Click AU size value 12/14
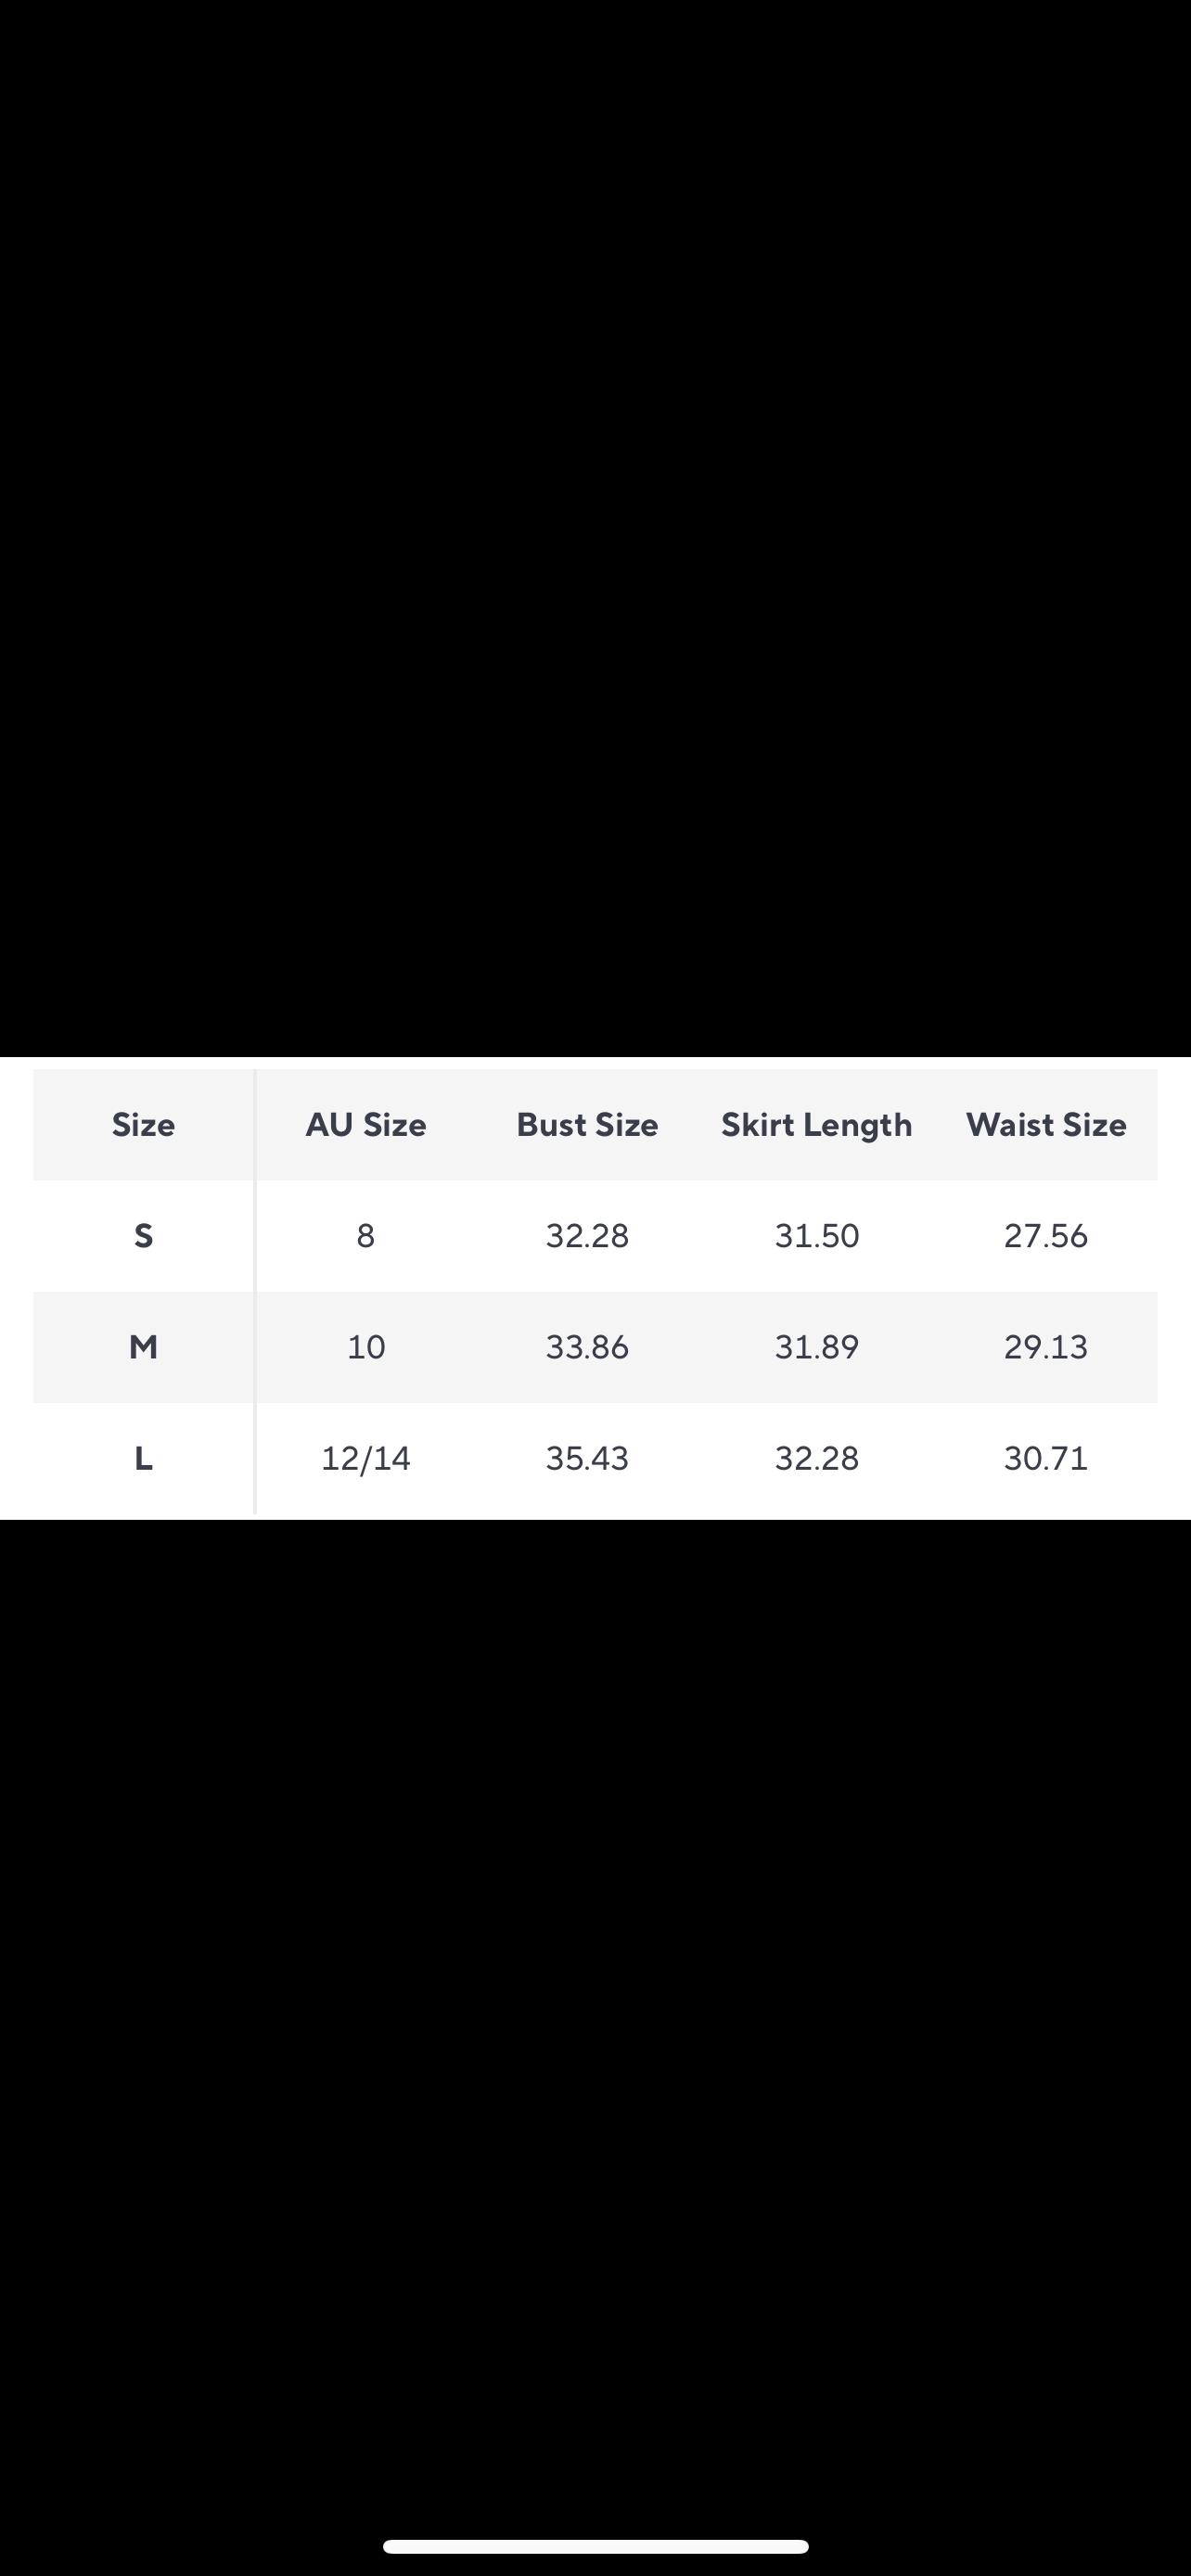Screen dimensions: 1191x2576 click(366, 1459)
